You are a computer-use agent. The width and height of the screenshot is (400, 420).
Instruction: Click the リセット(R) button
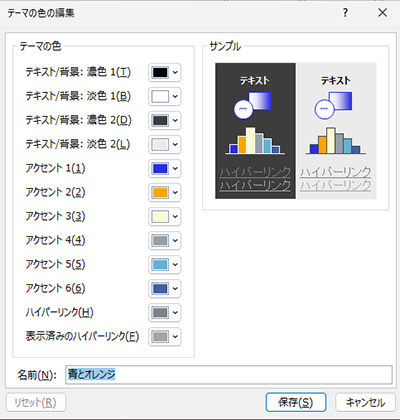(x=36, y=402)
